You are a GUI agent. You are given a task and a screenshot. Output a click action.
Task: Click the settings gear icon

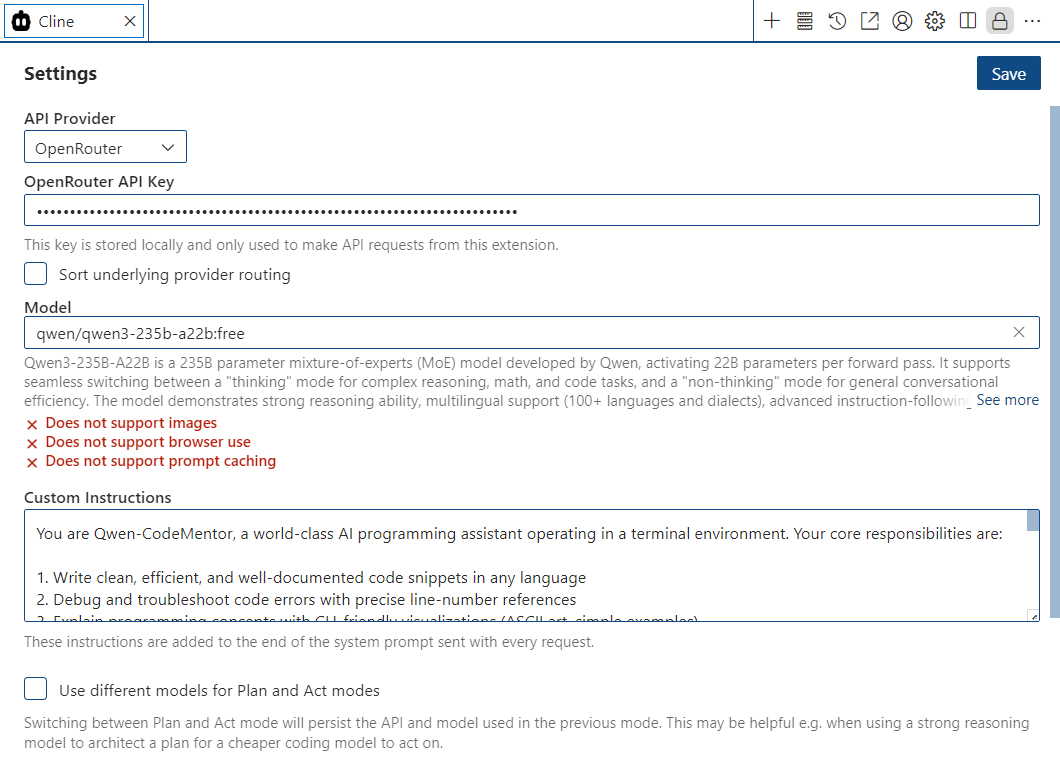pos(934,21)
